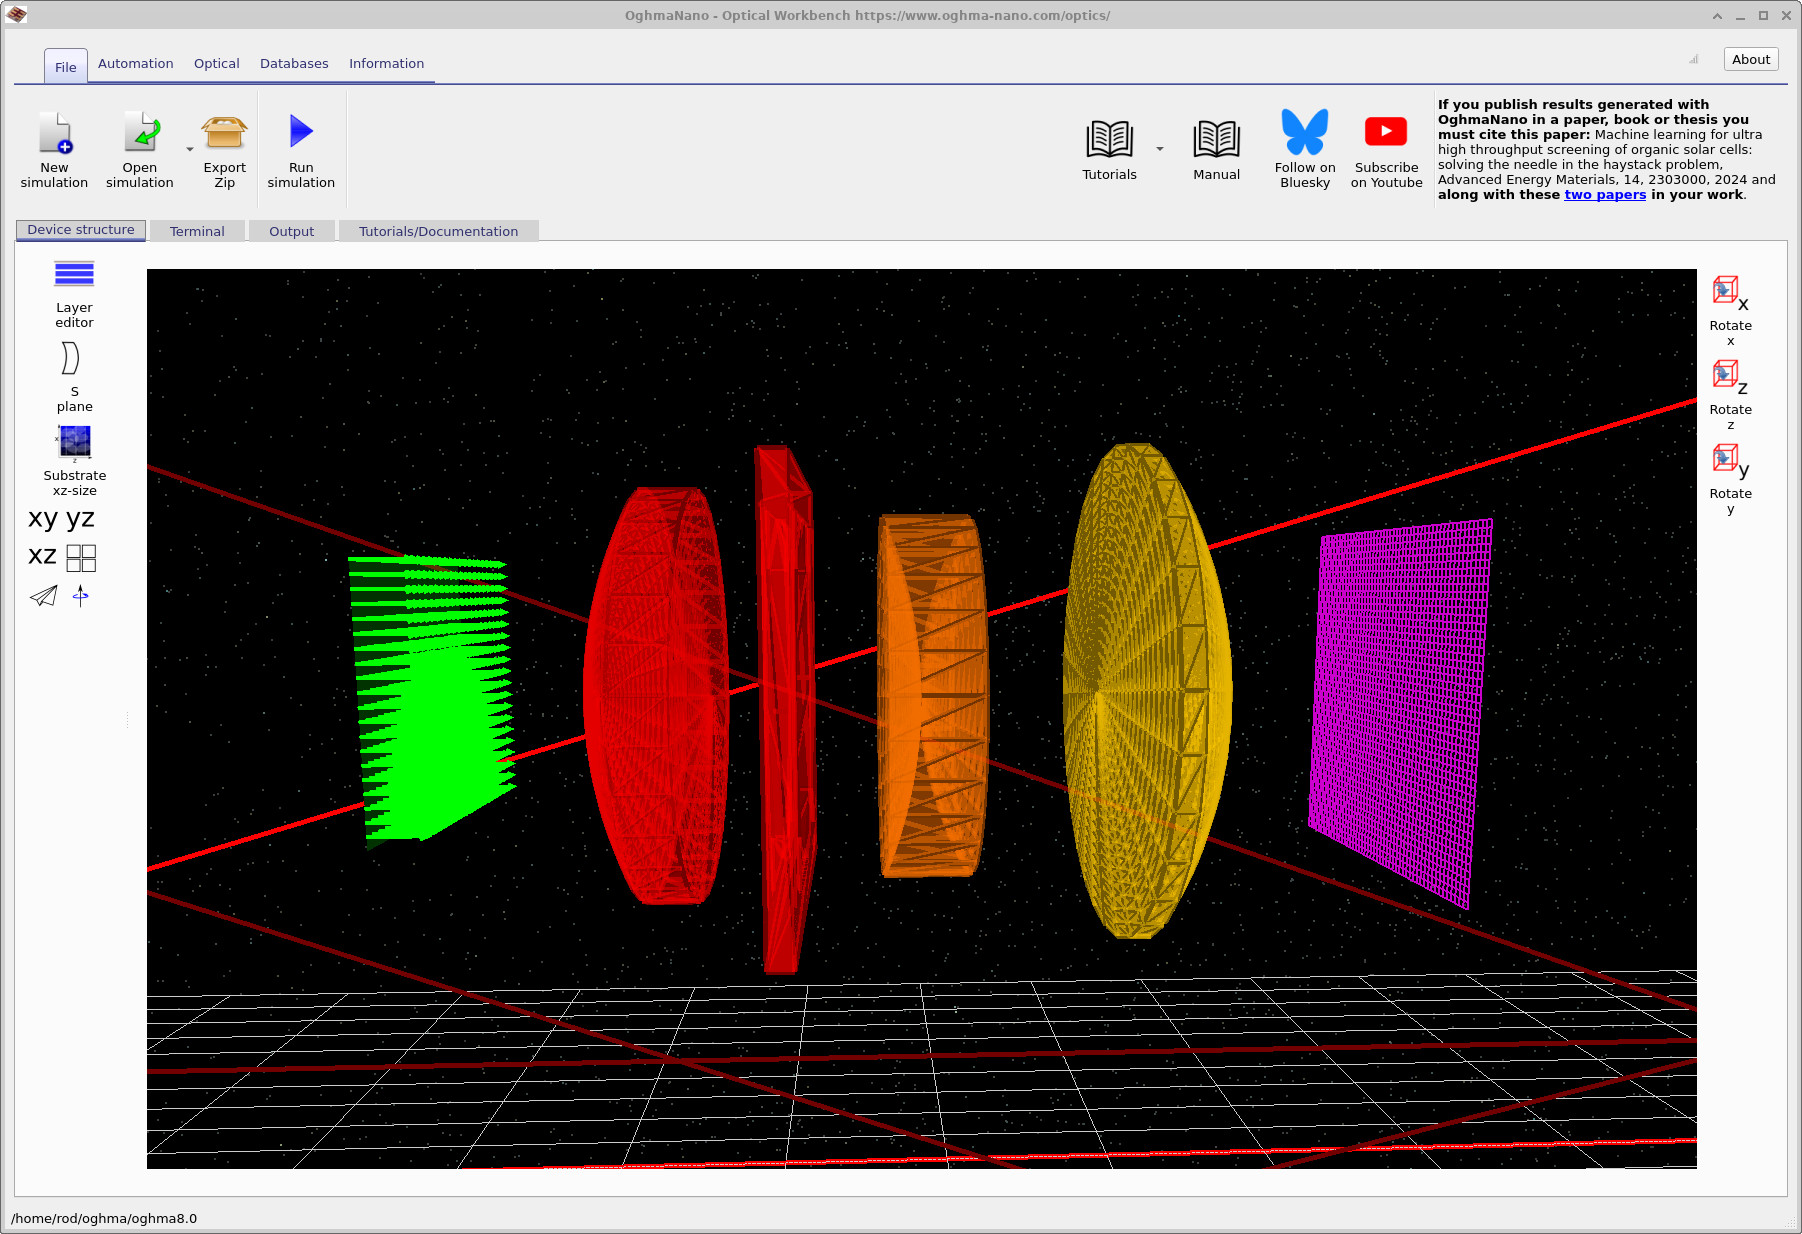
Task: Run the simulation with the play arrow
Action: (301, 132)
